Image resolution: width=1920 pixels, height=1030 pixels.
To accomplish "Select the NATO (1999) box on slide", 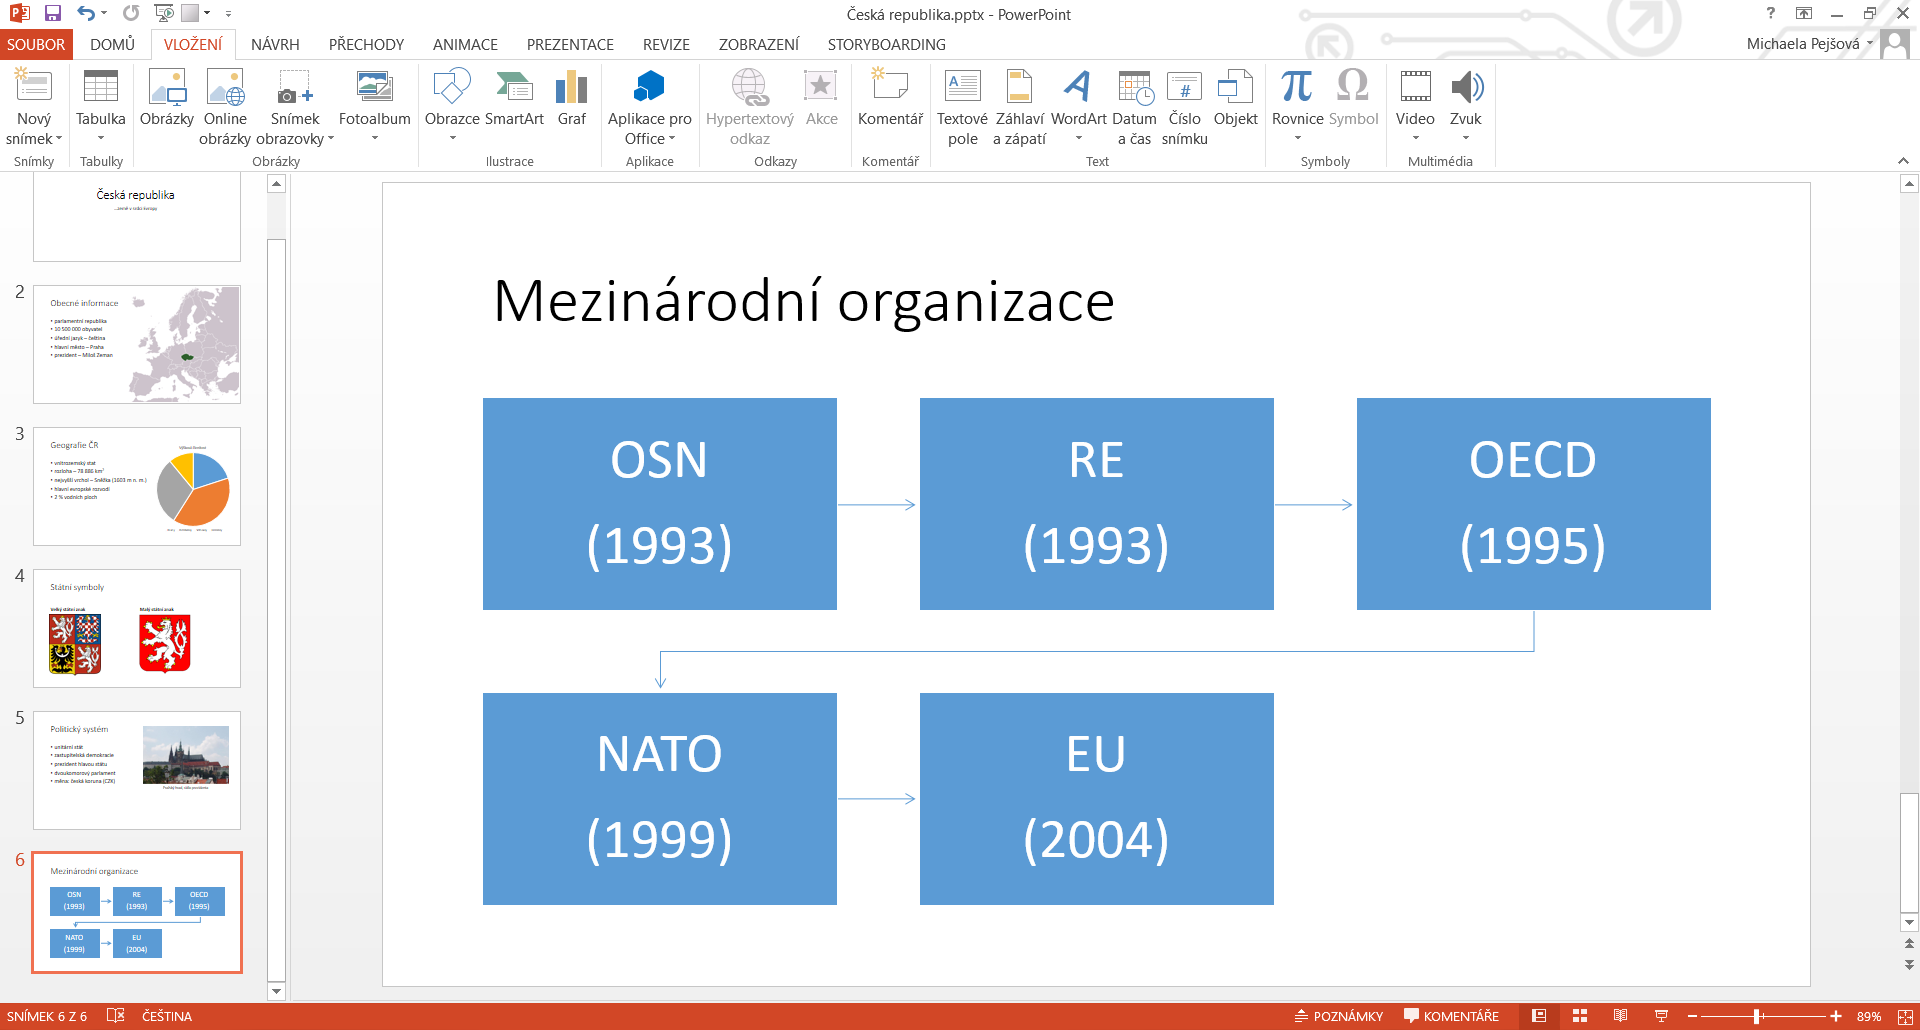I will click(660, 799).
